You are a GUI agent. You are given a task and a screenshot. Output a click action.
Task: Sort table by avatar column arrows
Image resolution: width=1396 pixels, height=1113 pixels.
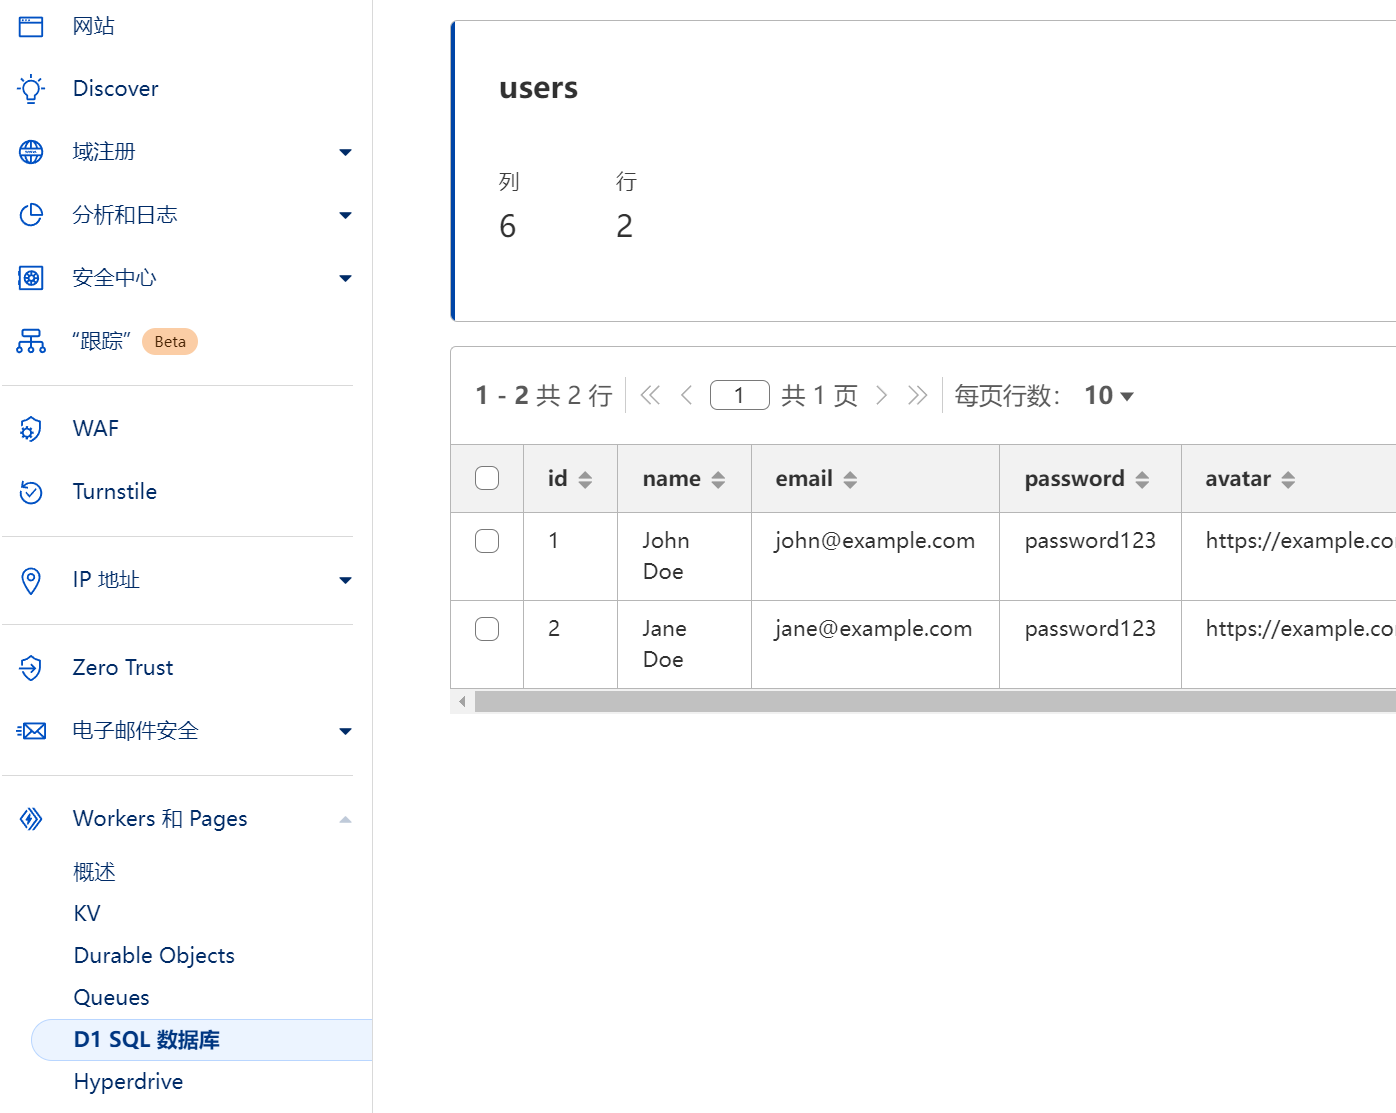[x=1288, y=480]
